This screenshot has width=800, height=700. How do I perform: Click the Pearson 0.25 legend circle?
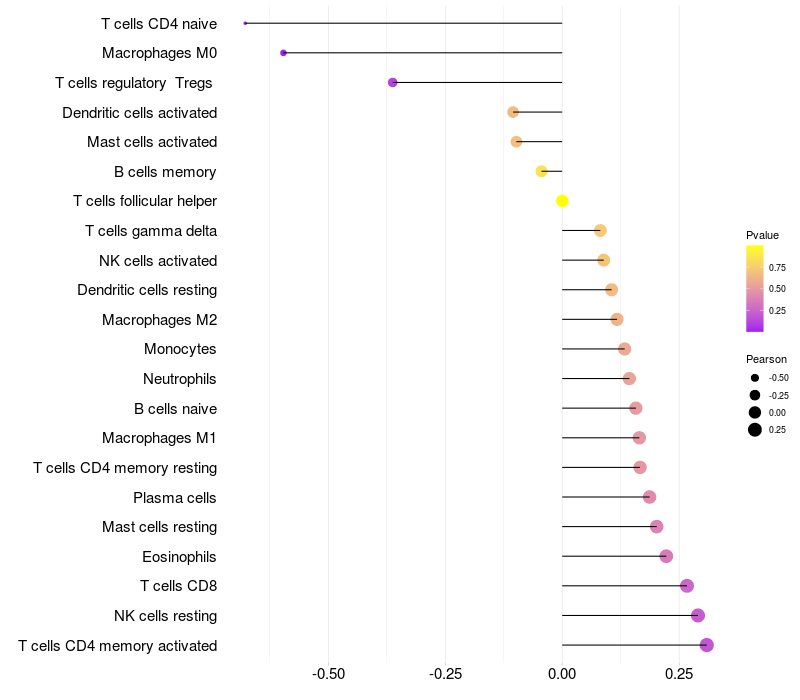(755, 430)
